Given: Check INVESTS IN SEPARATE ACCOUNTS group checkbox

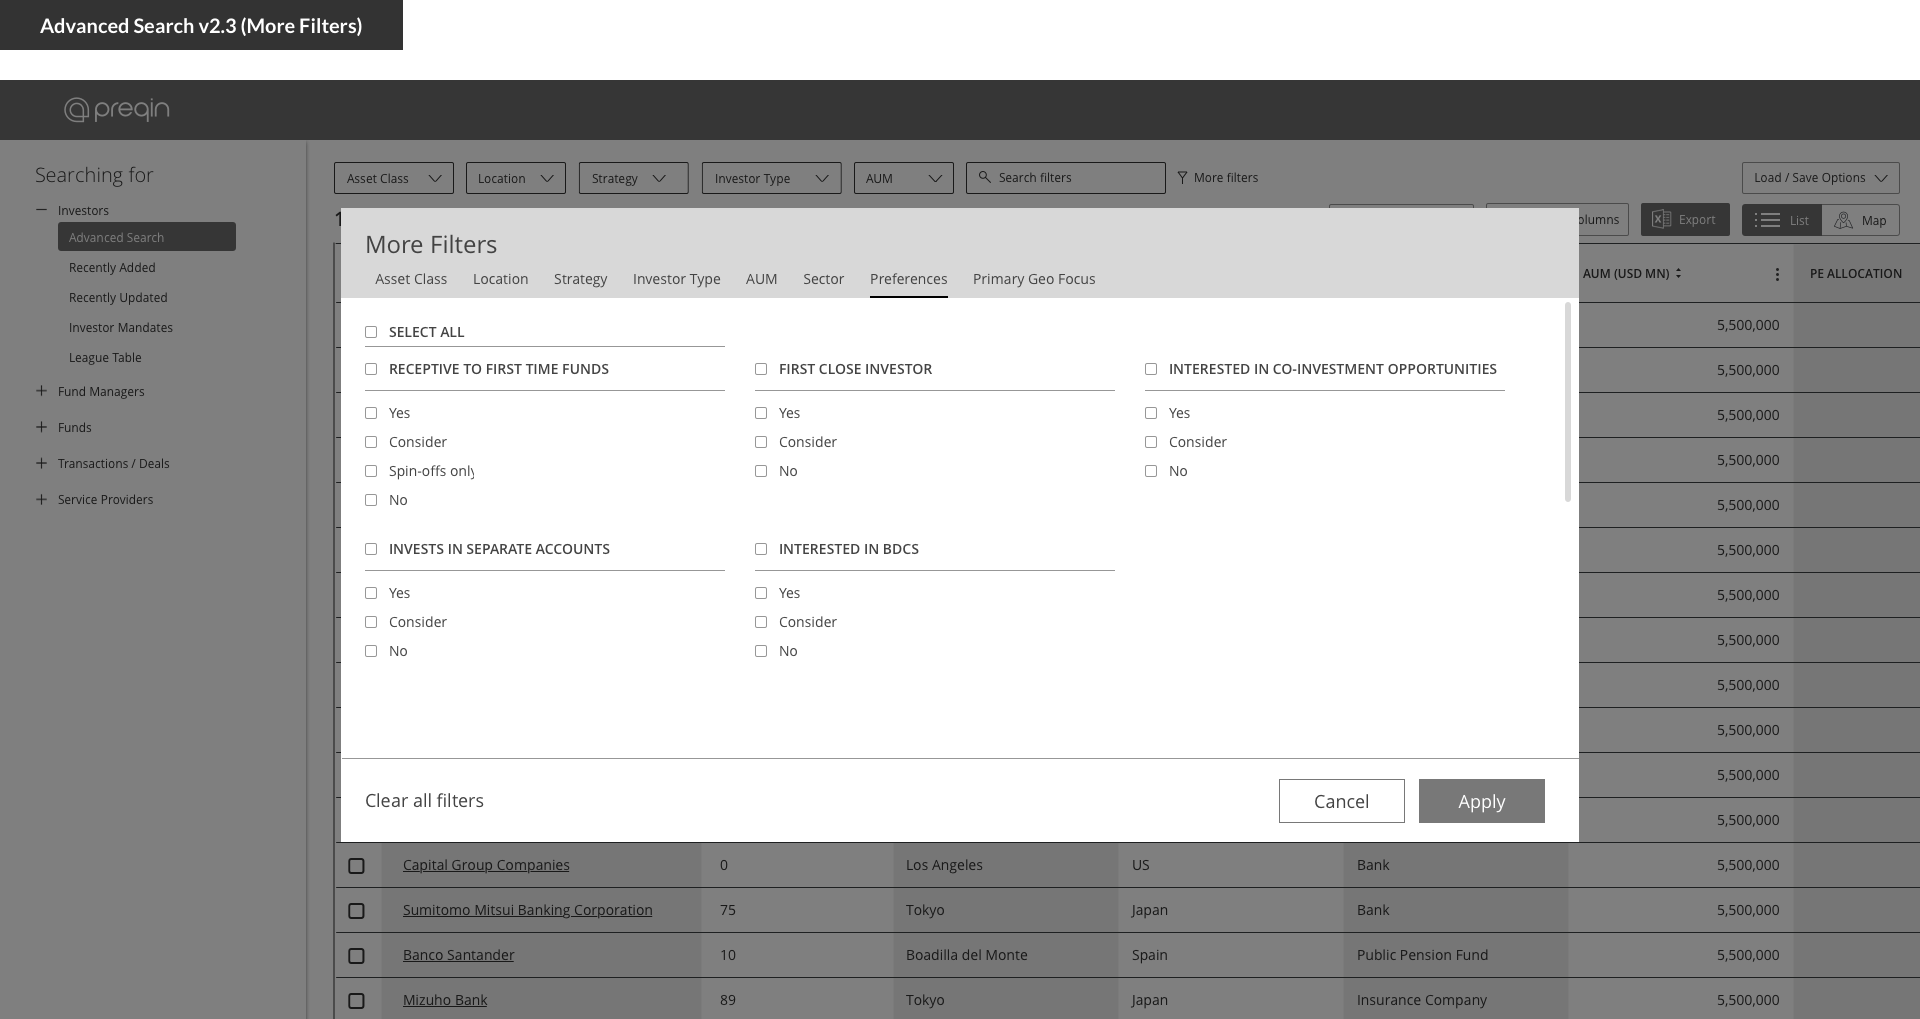Looking at the screenshot, I should [x=371, y=549].
